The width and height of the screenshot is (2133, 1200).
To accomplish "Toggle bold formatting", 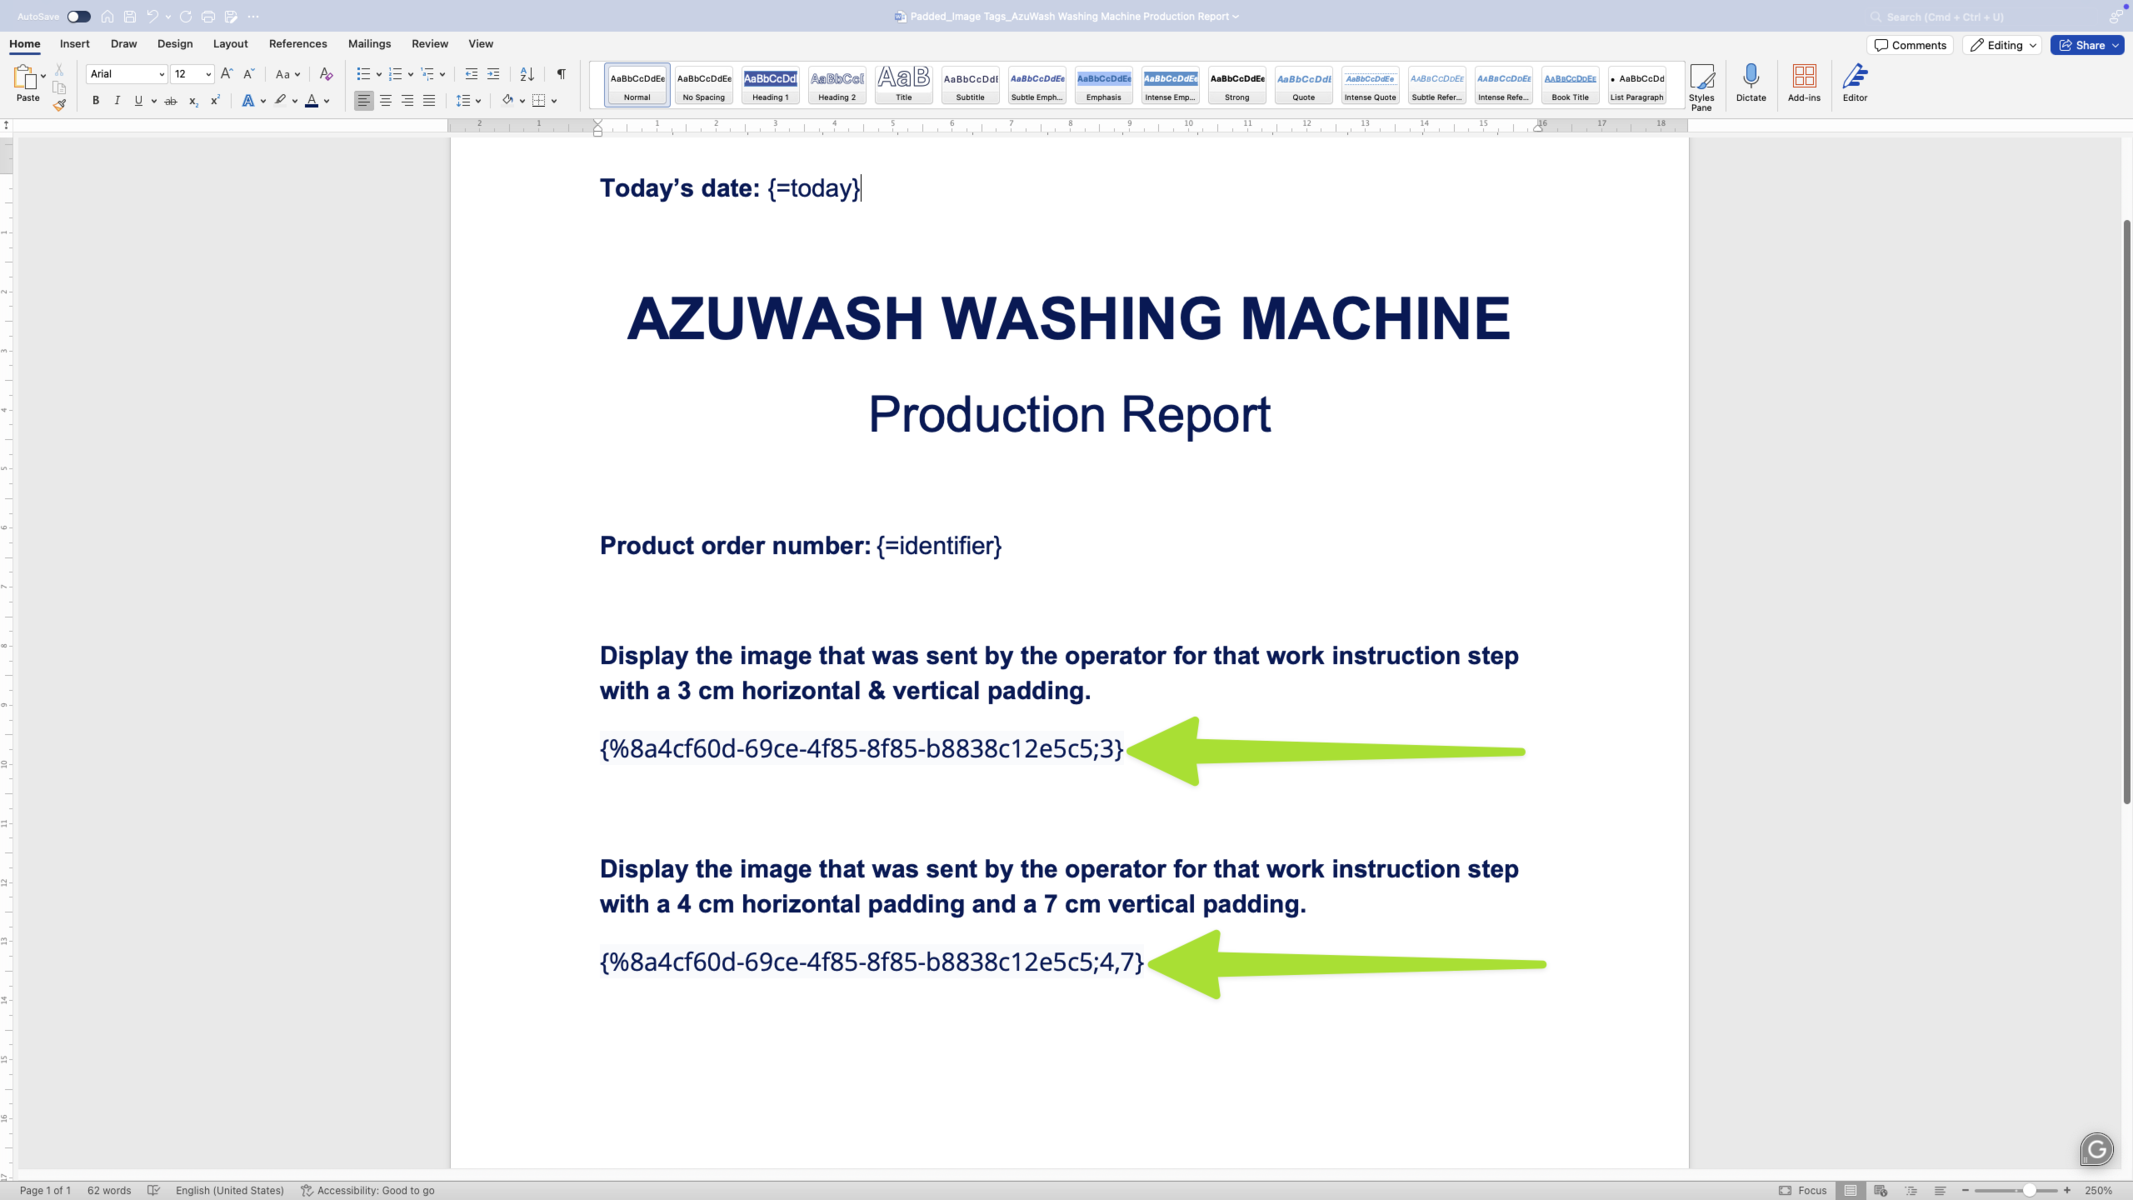I will coord(95,100).
